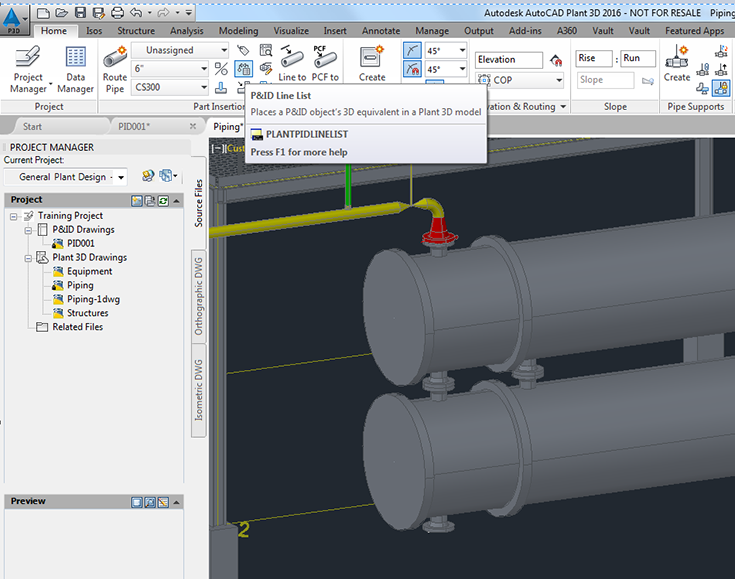Click the Save icon in Quick Access

[80, 13]
